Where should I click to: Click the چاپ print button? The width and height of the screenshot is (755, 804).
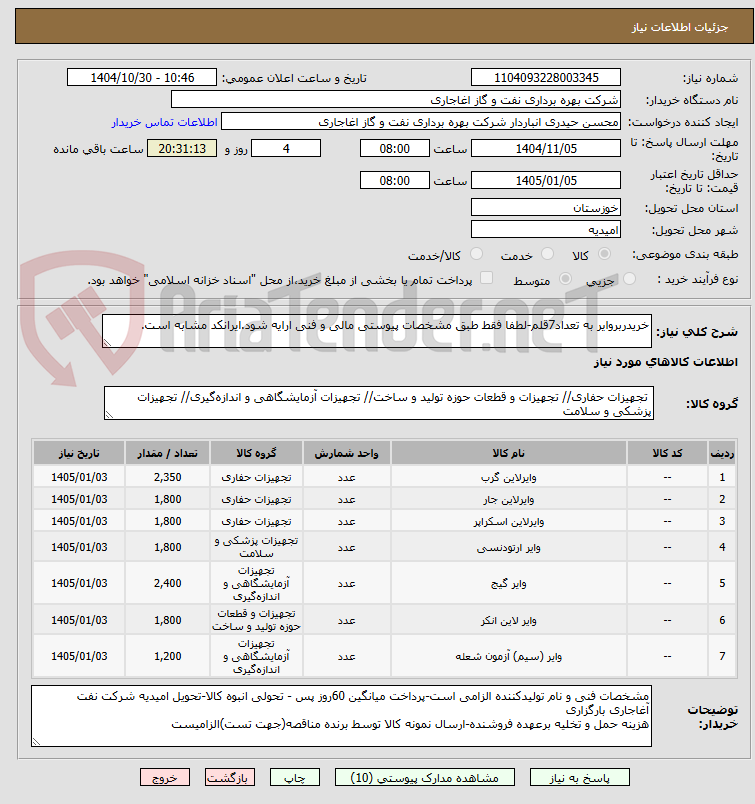tap(295, 777)
